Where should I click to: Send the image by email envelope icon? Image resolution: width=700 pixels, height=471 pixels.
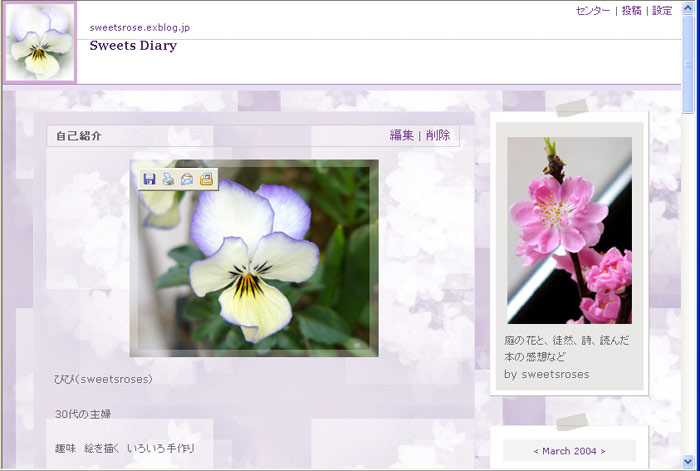point(187,179)
